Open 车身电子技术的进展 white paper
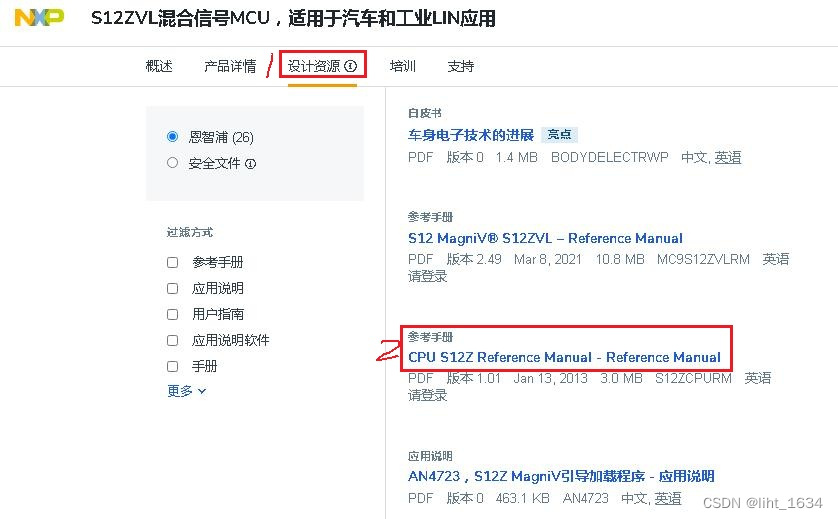This screenshot has width=838, height=519. [471, 135]
